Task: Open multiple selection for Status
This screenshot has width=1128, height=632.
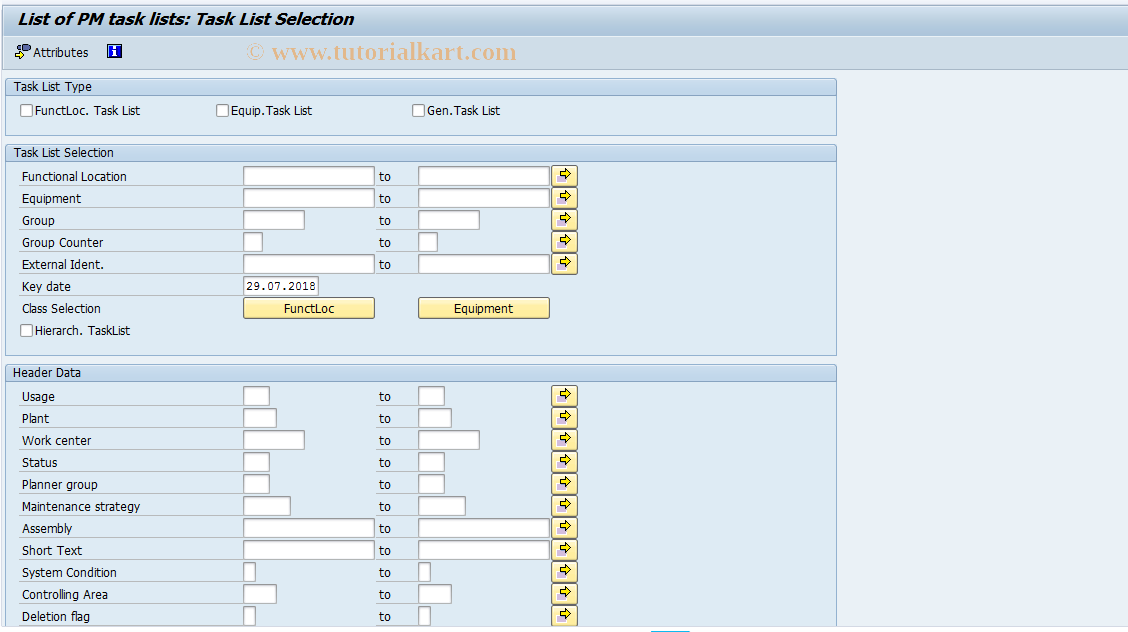Action: [x=565, y=462]
